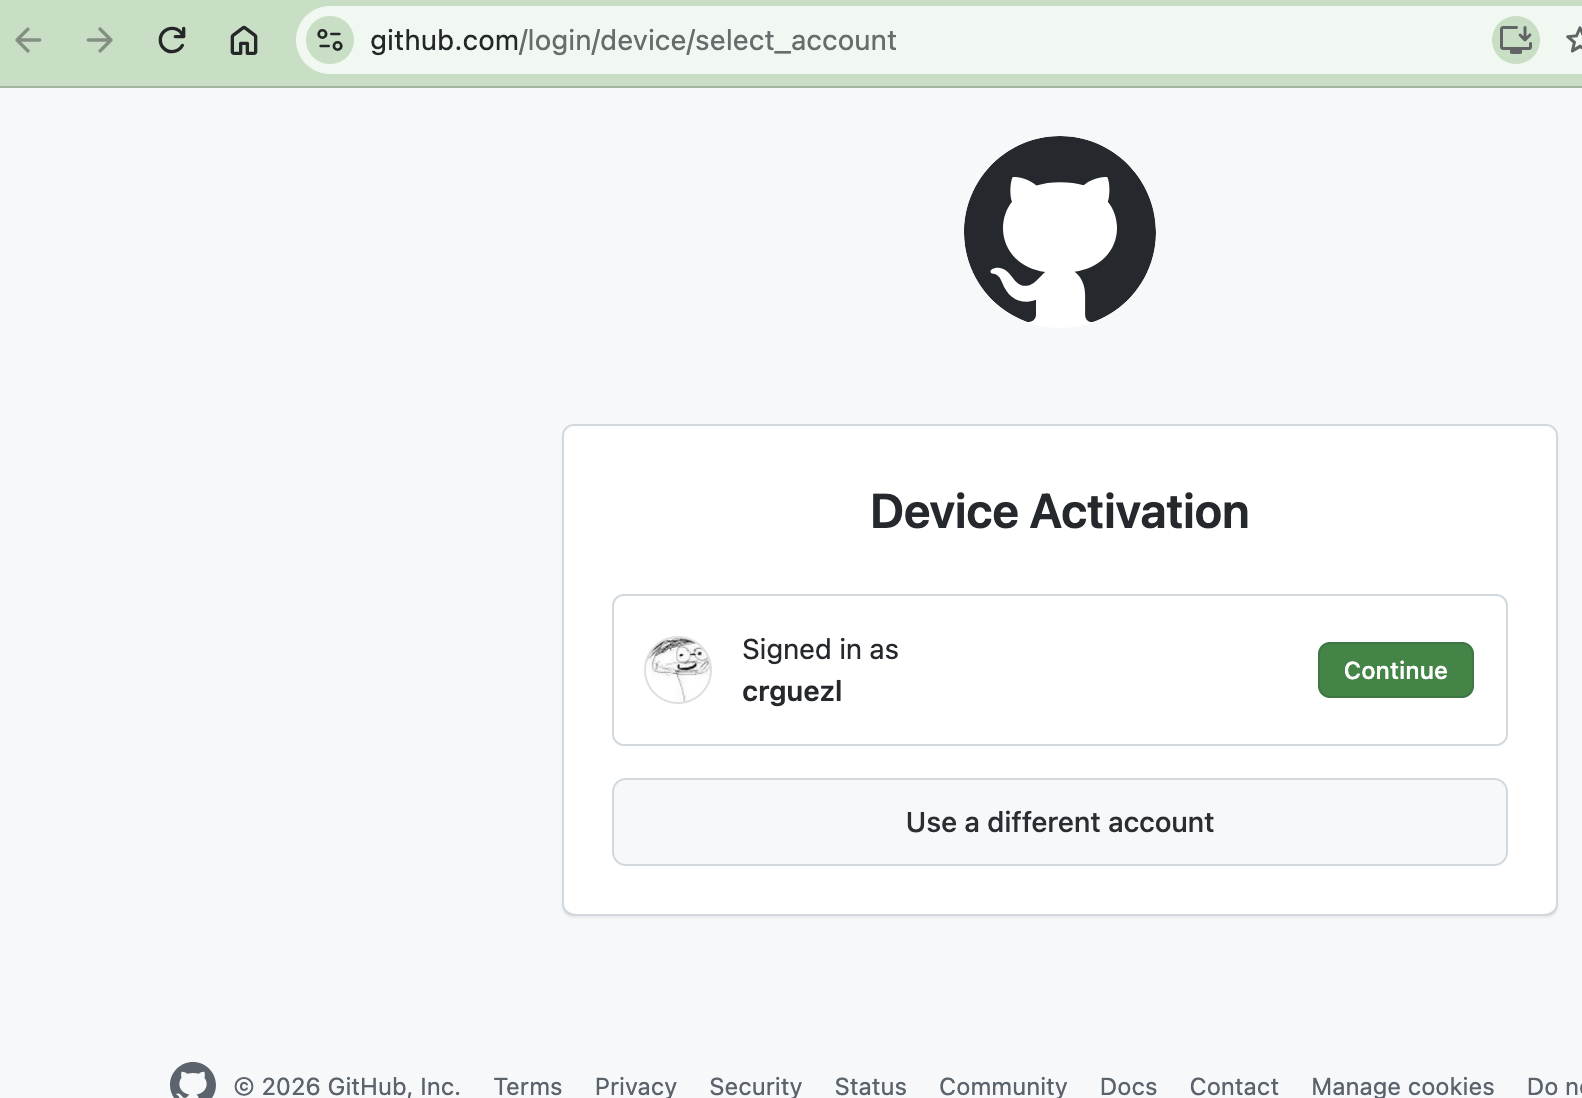1582x1098 pixels.
Task: Click the address bar URL field
Action: tap(920, 40)
